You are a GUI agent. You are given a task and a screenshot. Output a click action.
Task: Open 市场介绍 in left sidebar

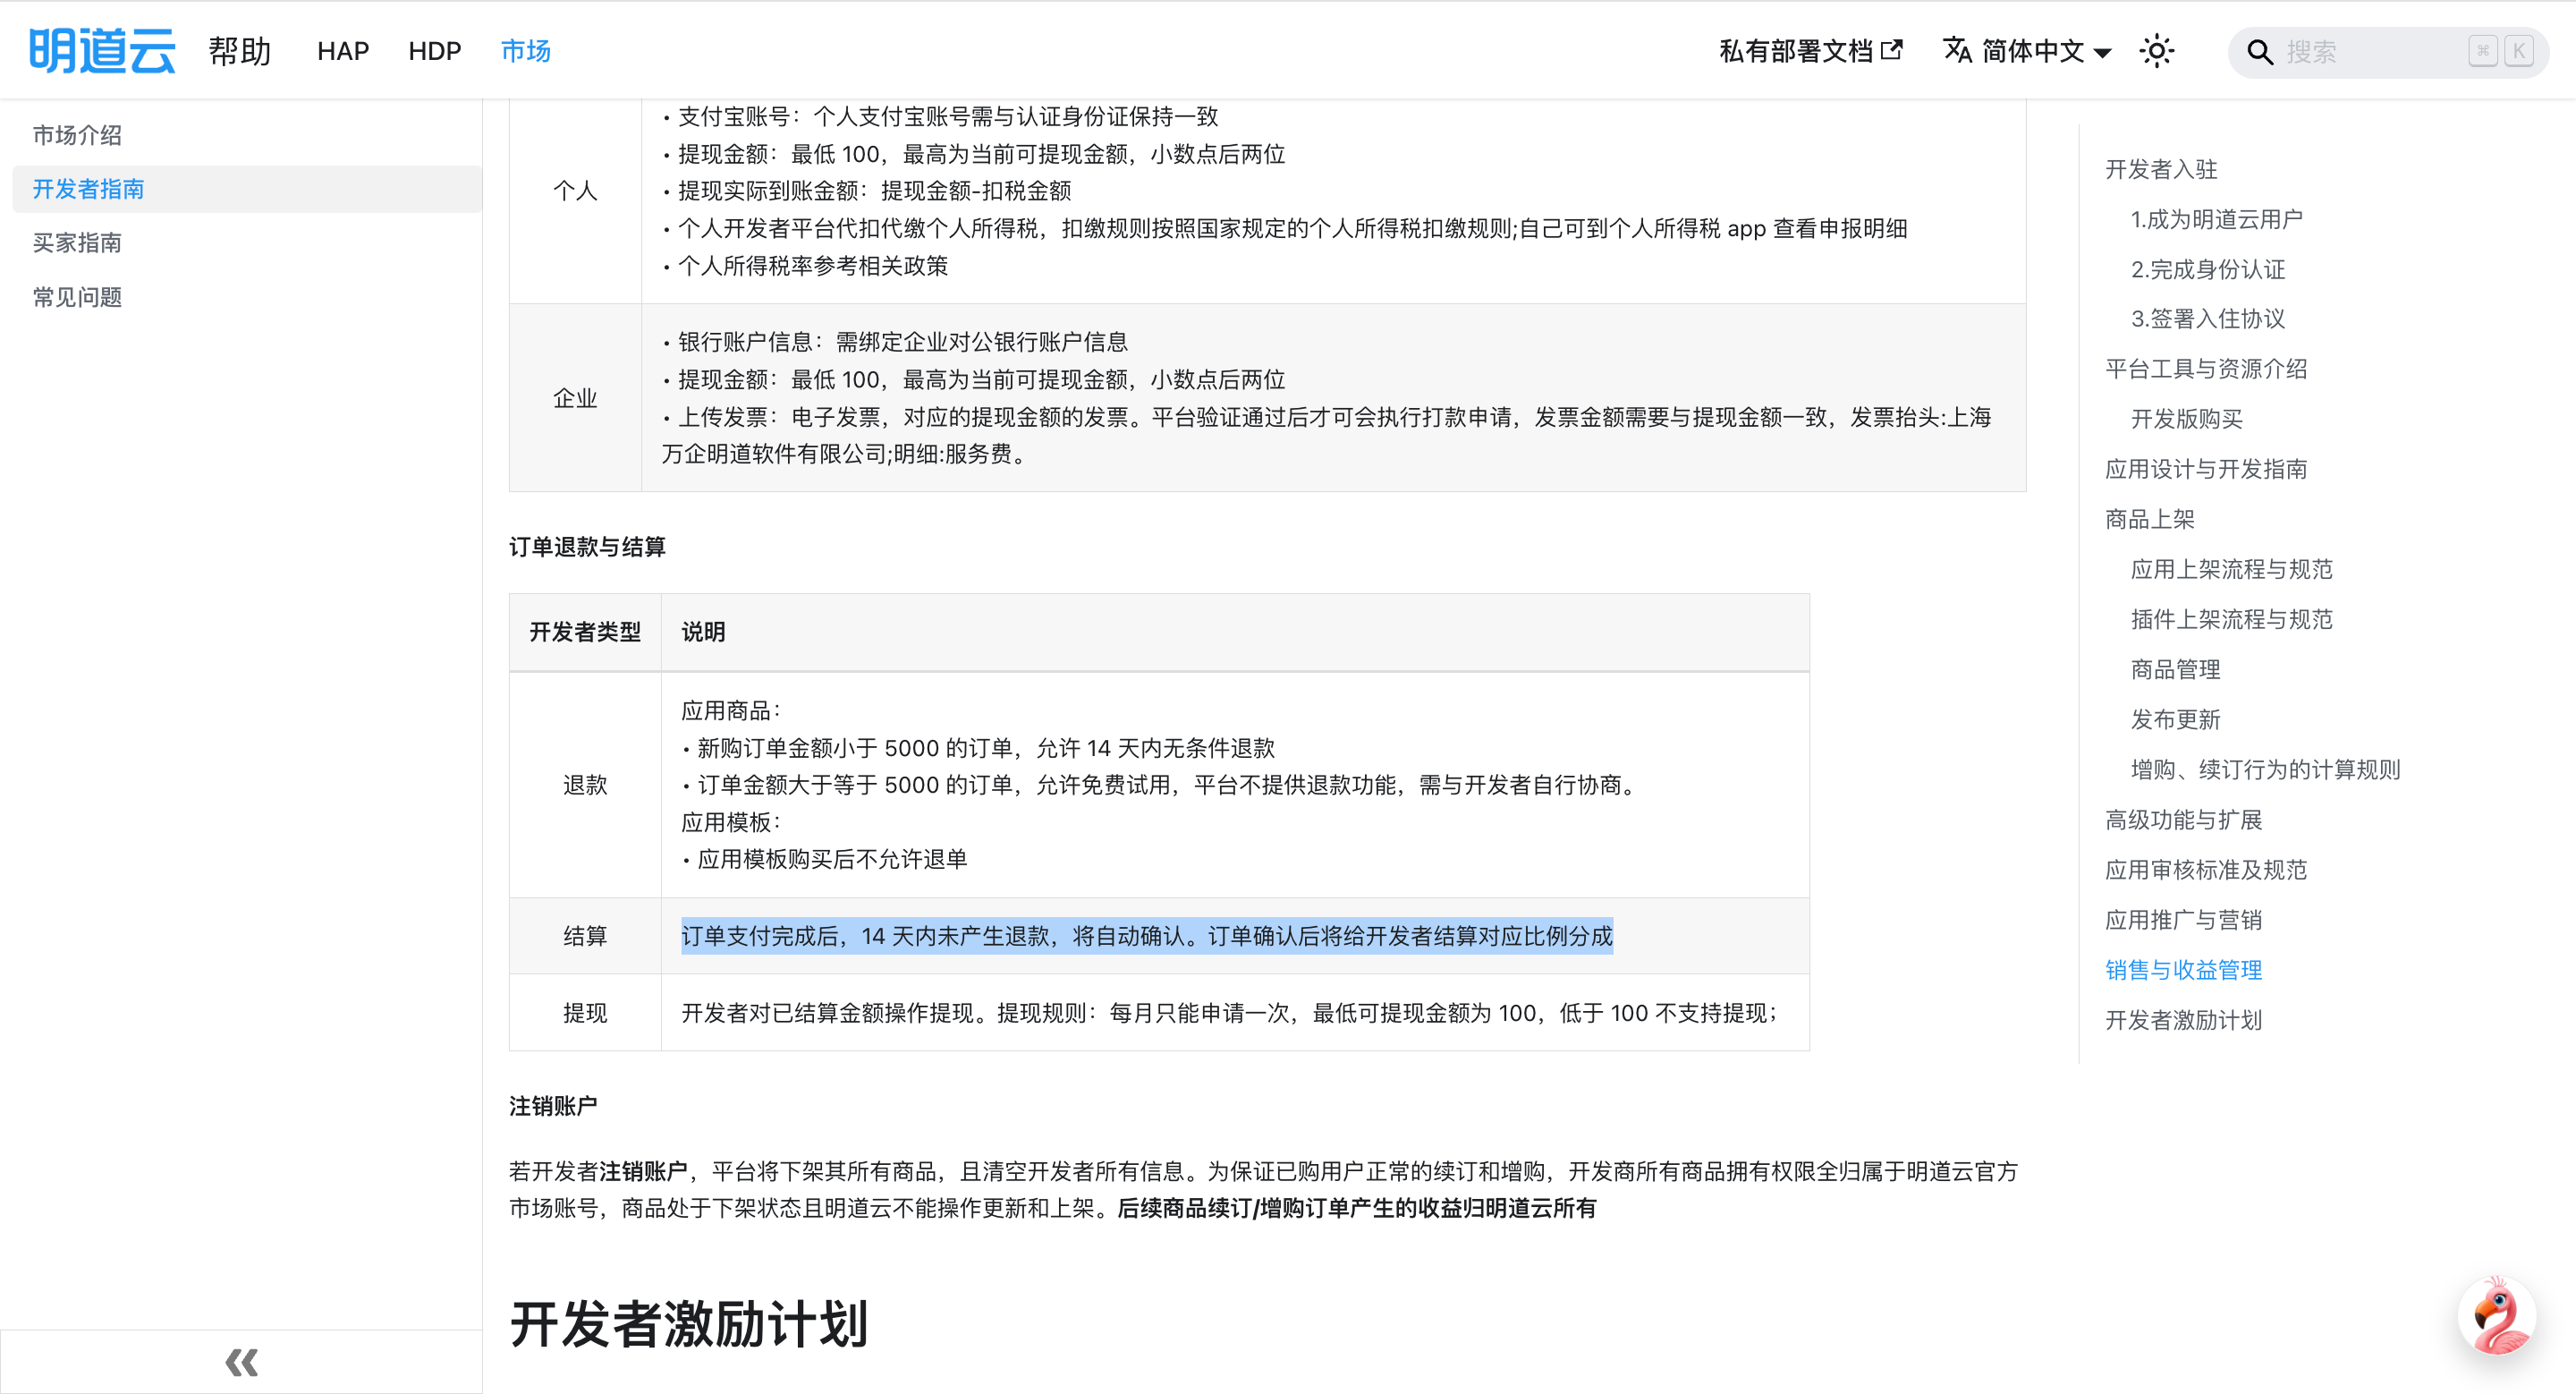point(77,135)
